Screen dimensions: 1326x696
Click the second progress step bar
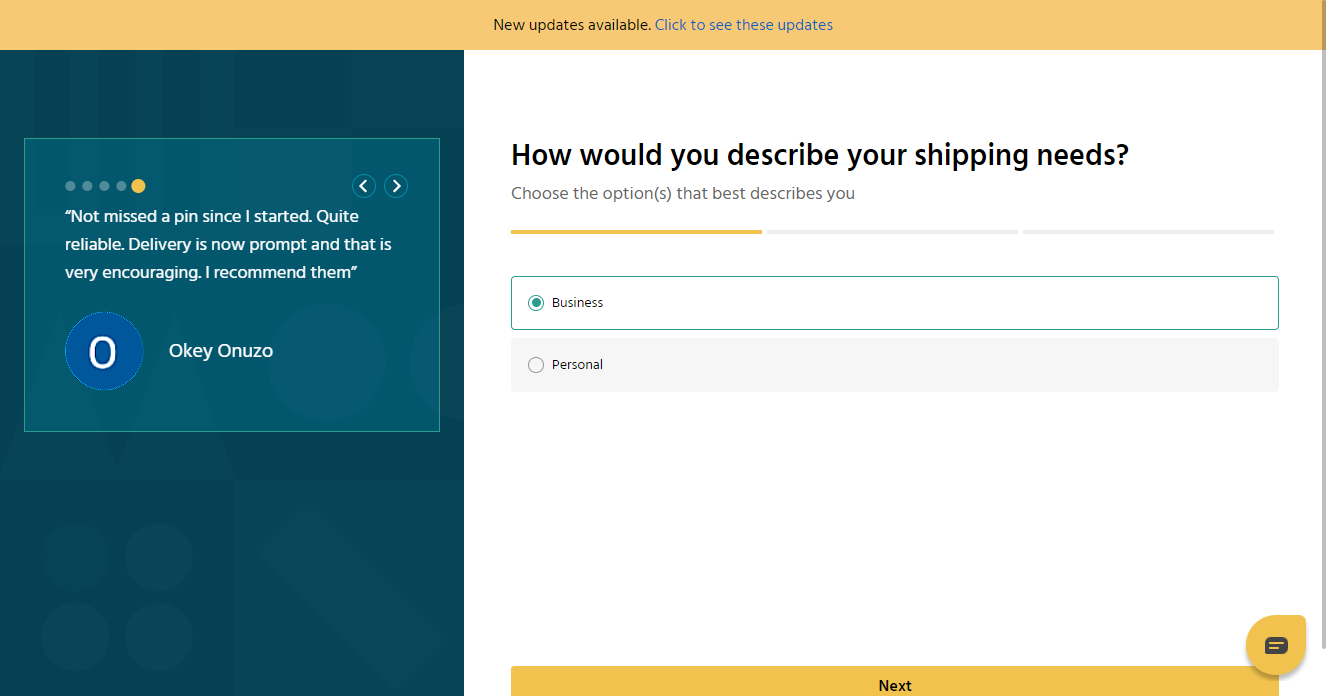[892, 232]
